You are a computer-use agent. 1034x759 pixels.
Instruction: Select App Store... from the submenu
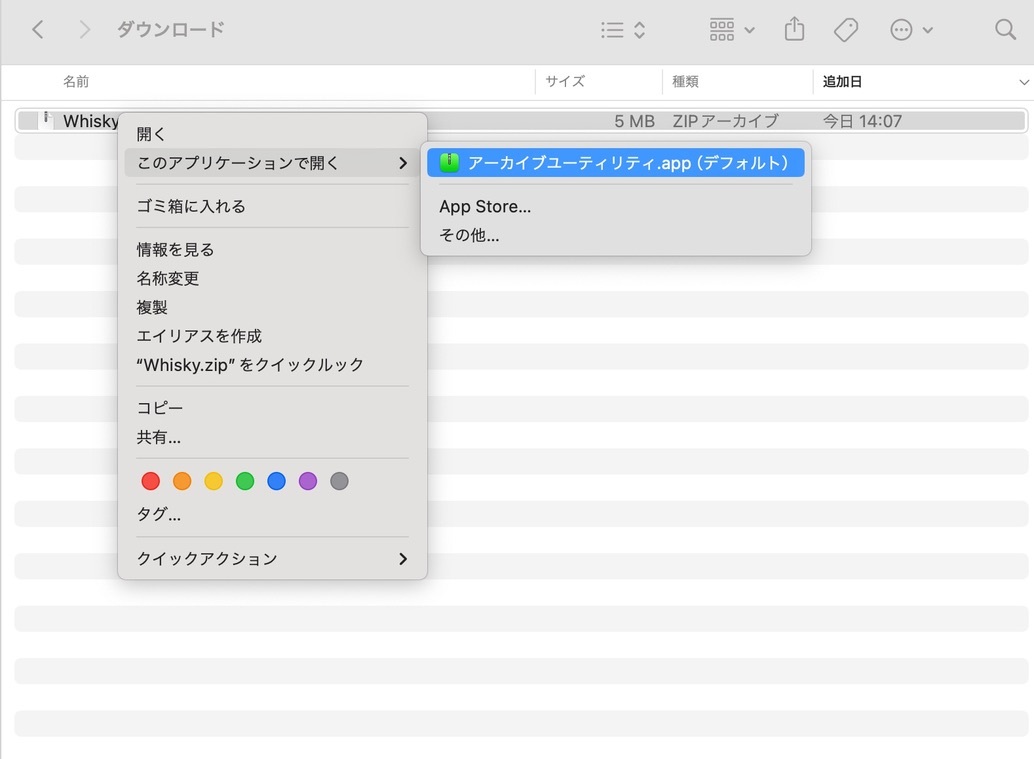click(485, 206)
